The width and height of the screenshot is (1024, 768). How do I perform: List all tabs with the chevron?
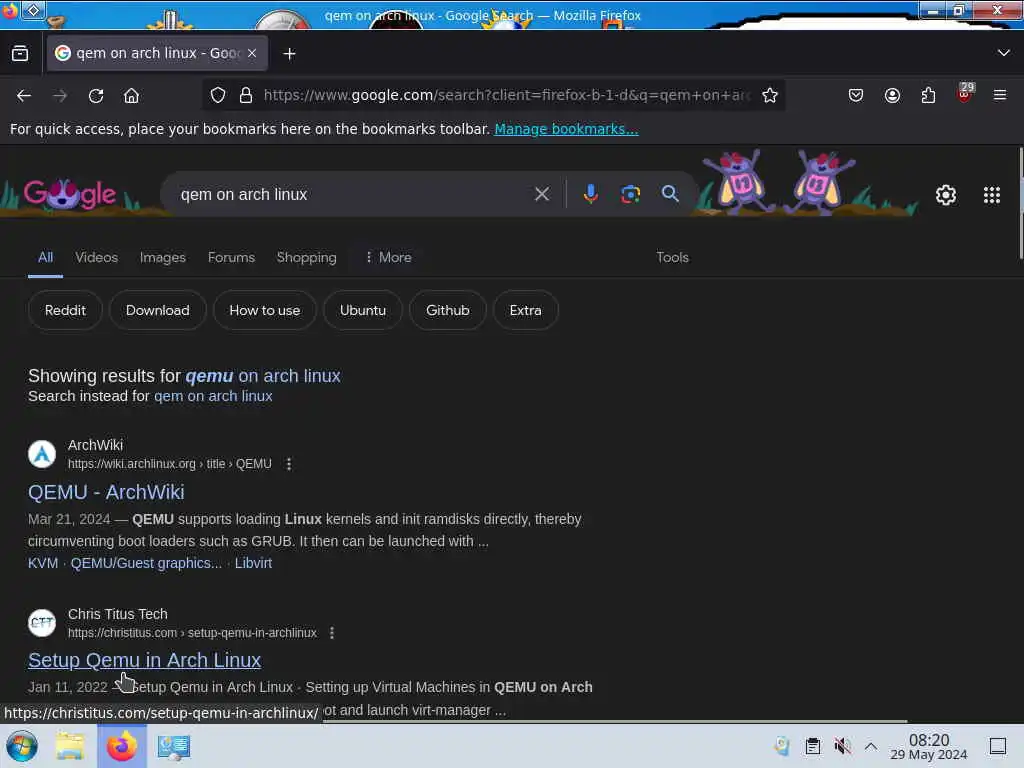1004,53
